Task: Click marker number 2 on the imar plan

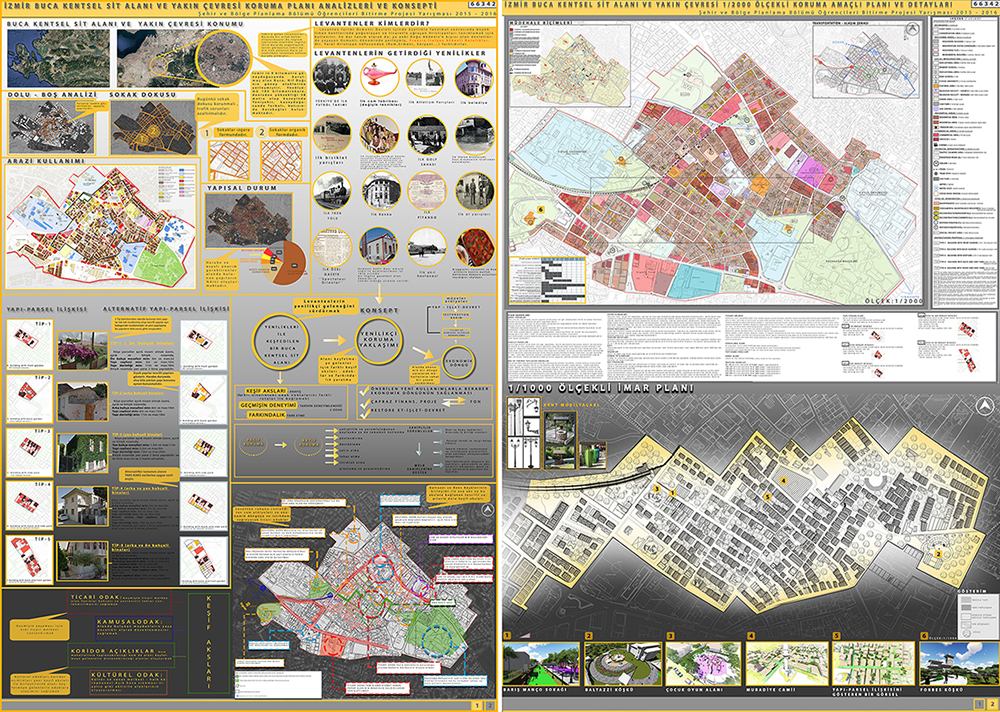Action: pyautogui.click(x=938, y=554)
